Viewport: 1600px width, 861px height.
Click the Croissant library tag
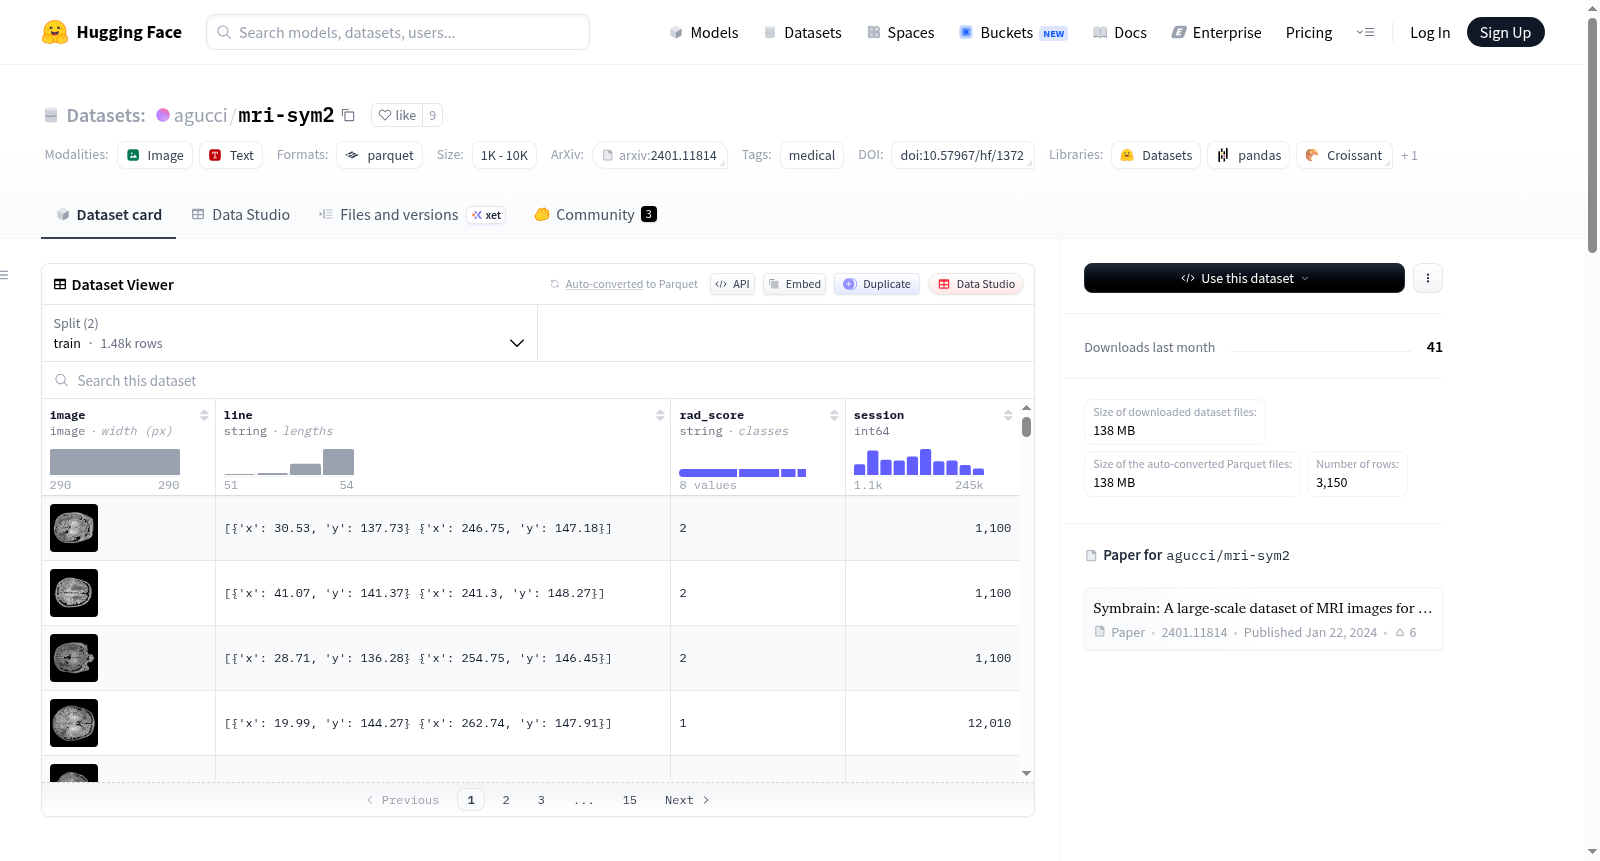click(x=1344, y=155)
